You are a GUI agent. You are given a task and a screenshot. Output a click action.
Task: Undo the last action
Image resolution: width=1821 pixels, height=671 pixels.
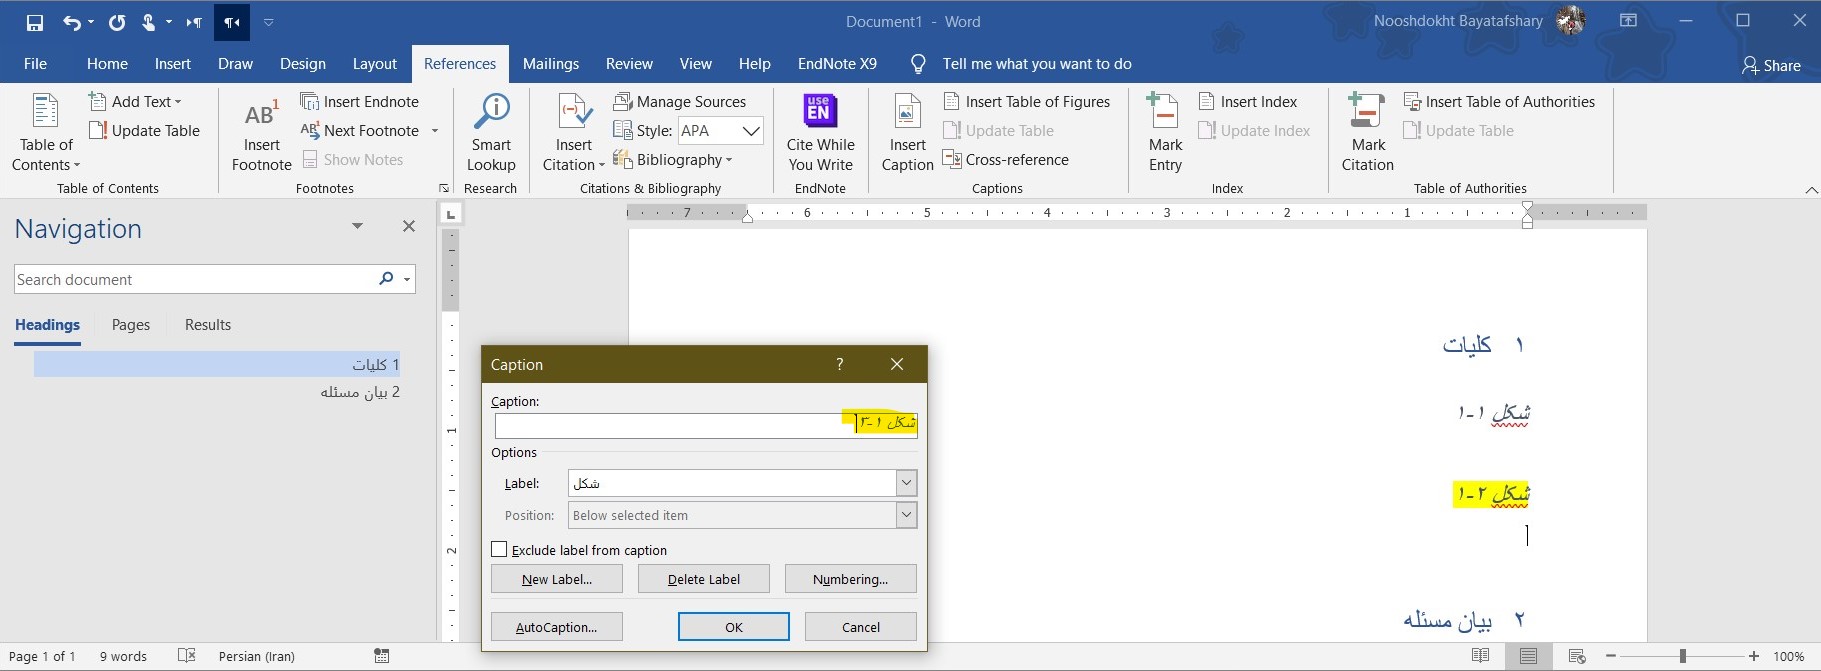71,22
